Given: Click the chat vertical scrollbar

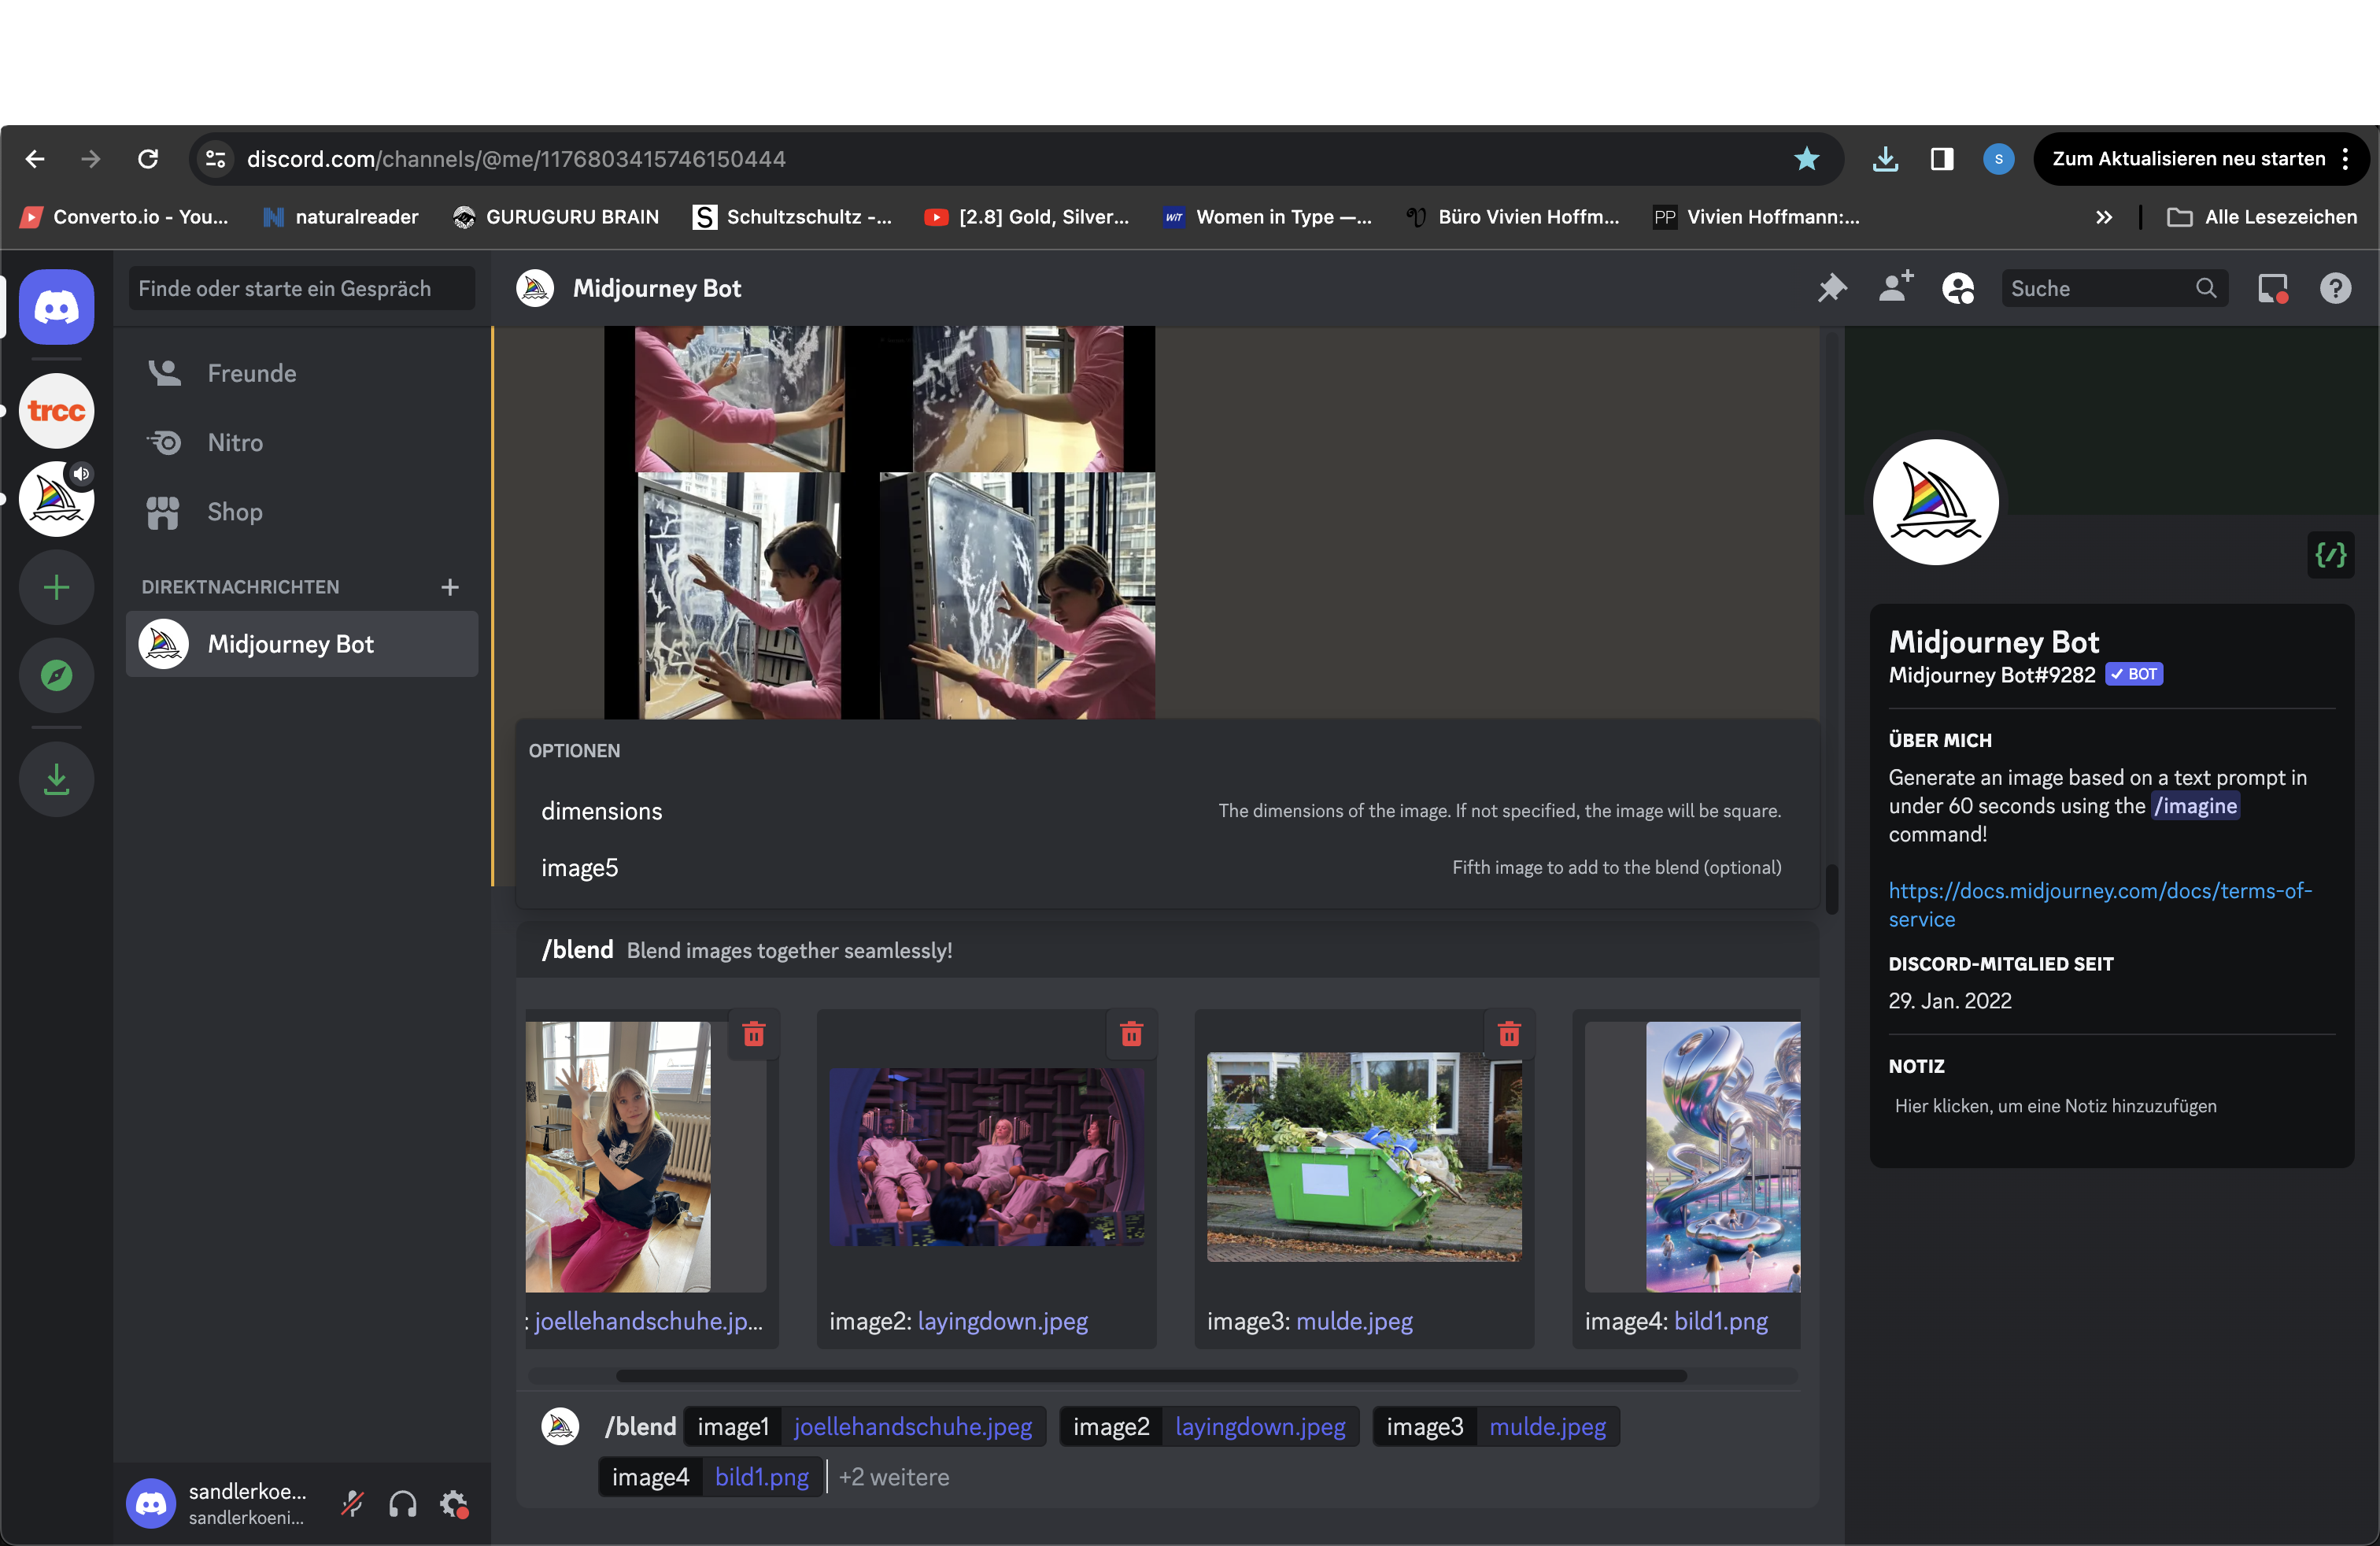Looking at the screenshot, I should pos(1832,887).
